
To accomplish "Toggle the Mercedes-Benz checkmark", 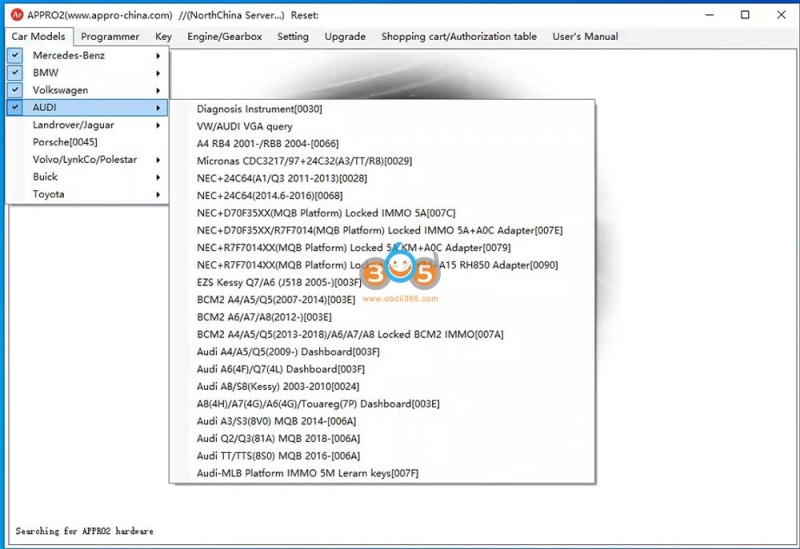I will coord(15,55).
